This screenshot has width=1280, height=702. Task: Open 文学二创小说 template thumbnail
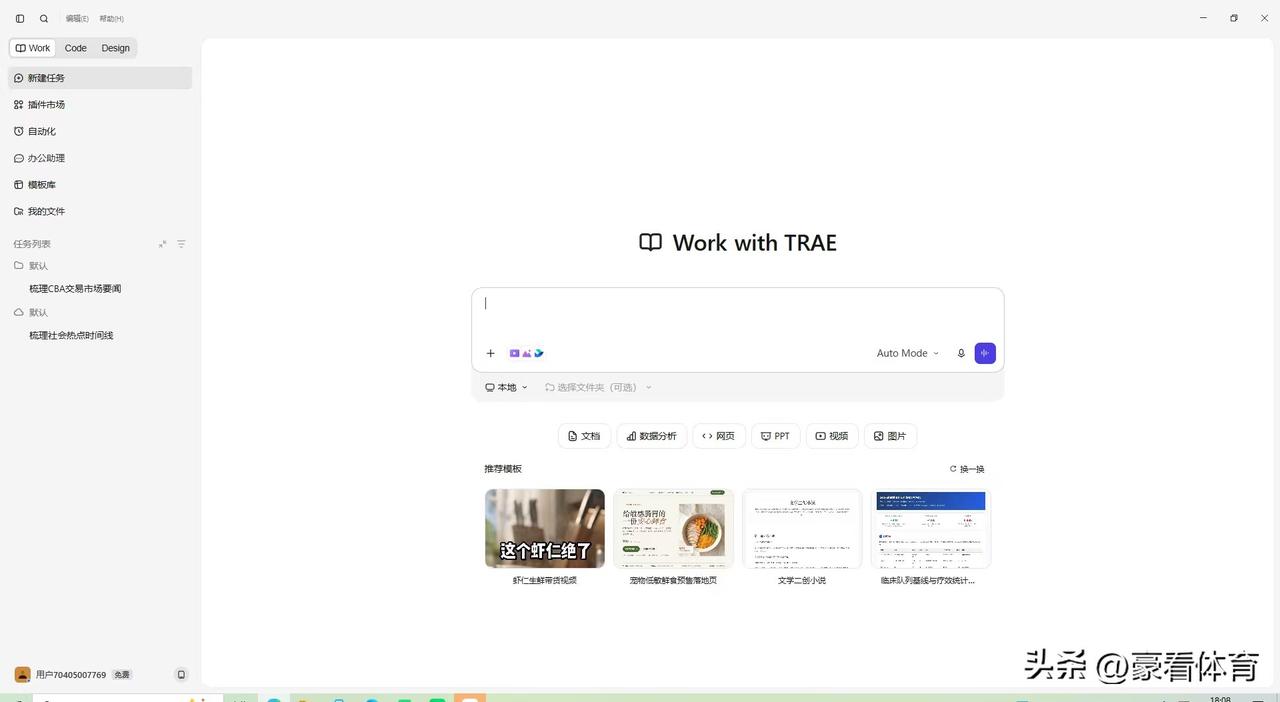pyautogui.click(x=802, y=528)
